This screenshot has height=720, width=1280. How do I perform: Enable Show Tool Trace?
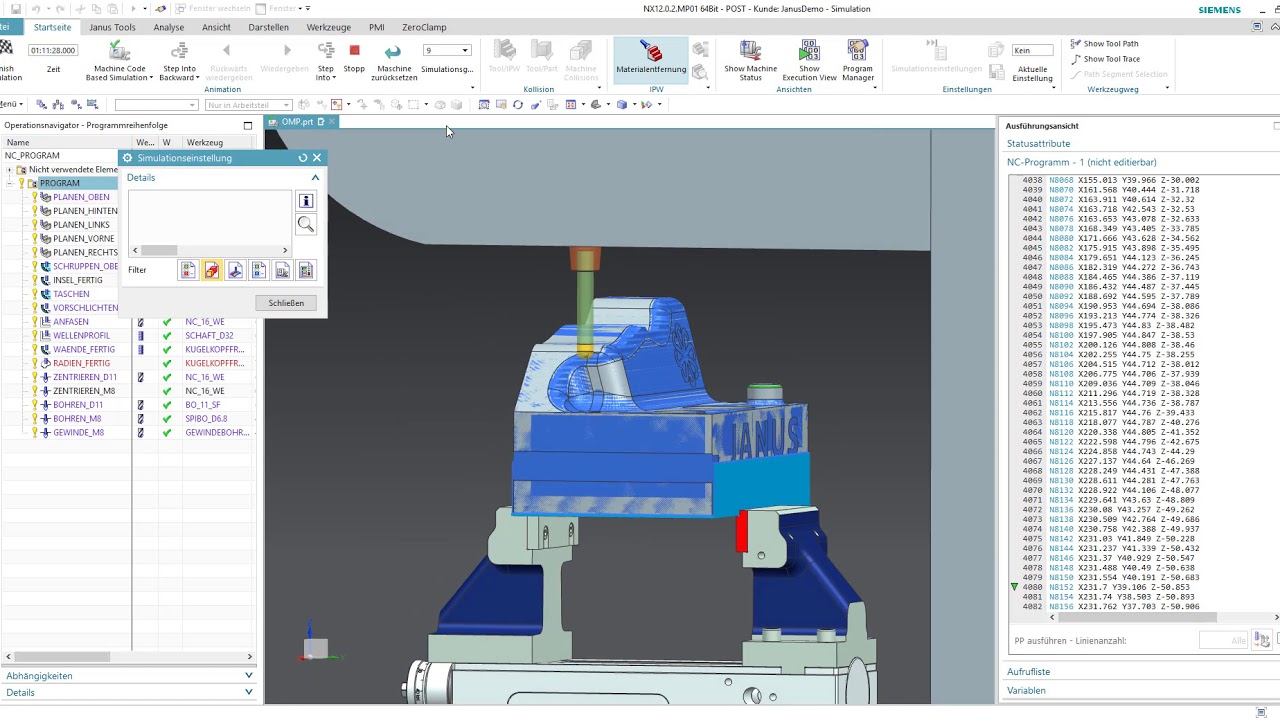click(x=1105, y=59)
